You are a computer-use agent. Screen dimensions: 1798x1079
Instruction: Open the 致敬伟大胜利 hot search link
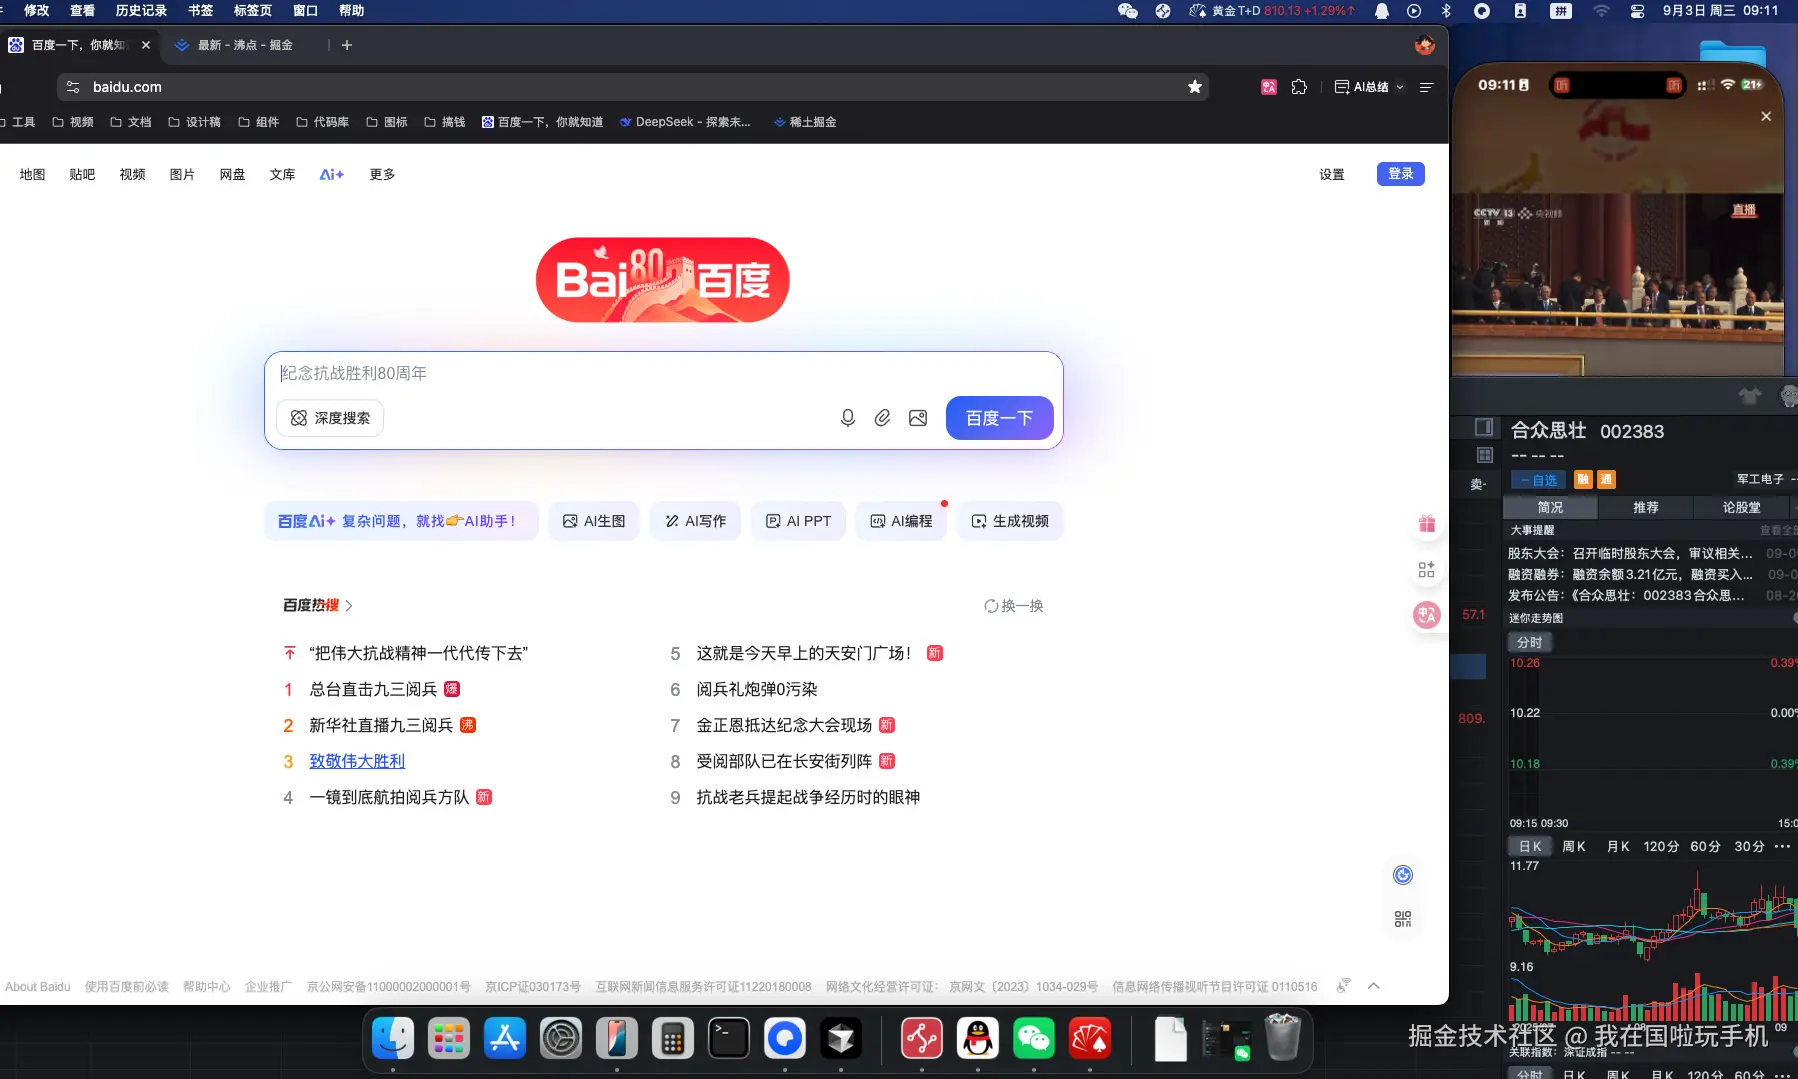pos(357,762)
